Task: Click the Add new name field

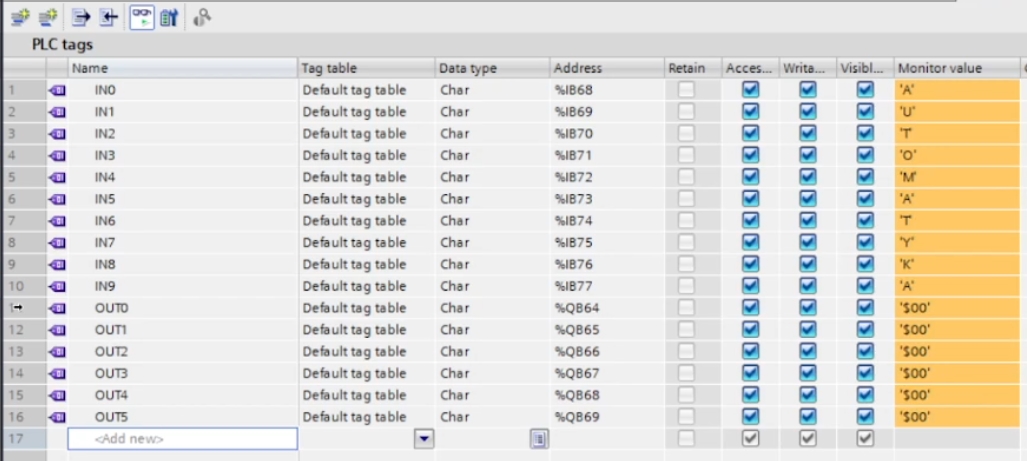Action: click(182, 439)
